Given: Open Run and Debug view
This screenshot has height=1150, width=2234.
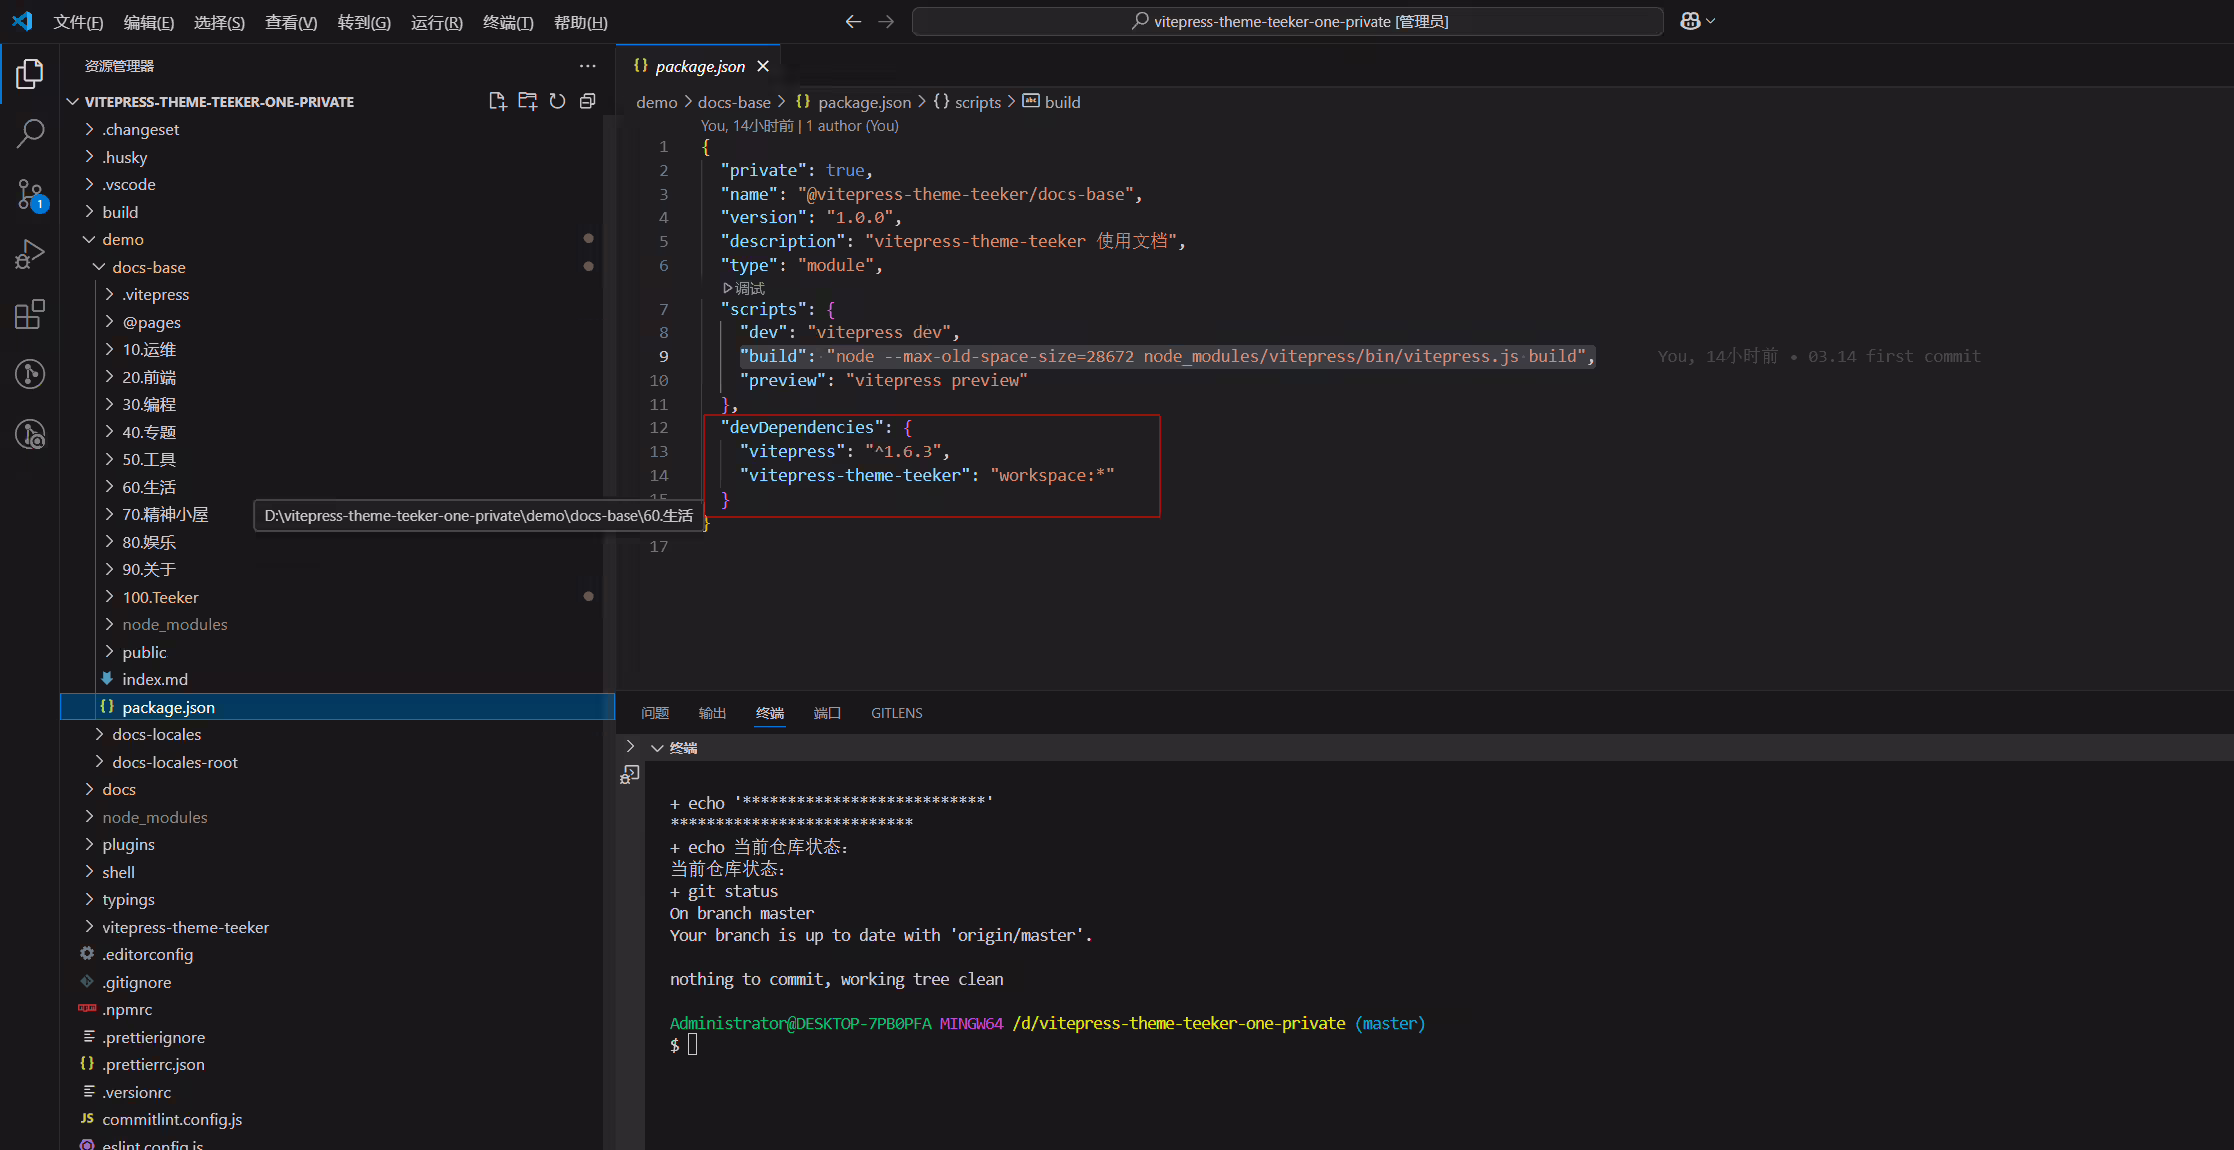Looking at the screenshot, I should coord(30,254).
